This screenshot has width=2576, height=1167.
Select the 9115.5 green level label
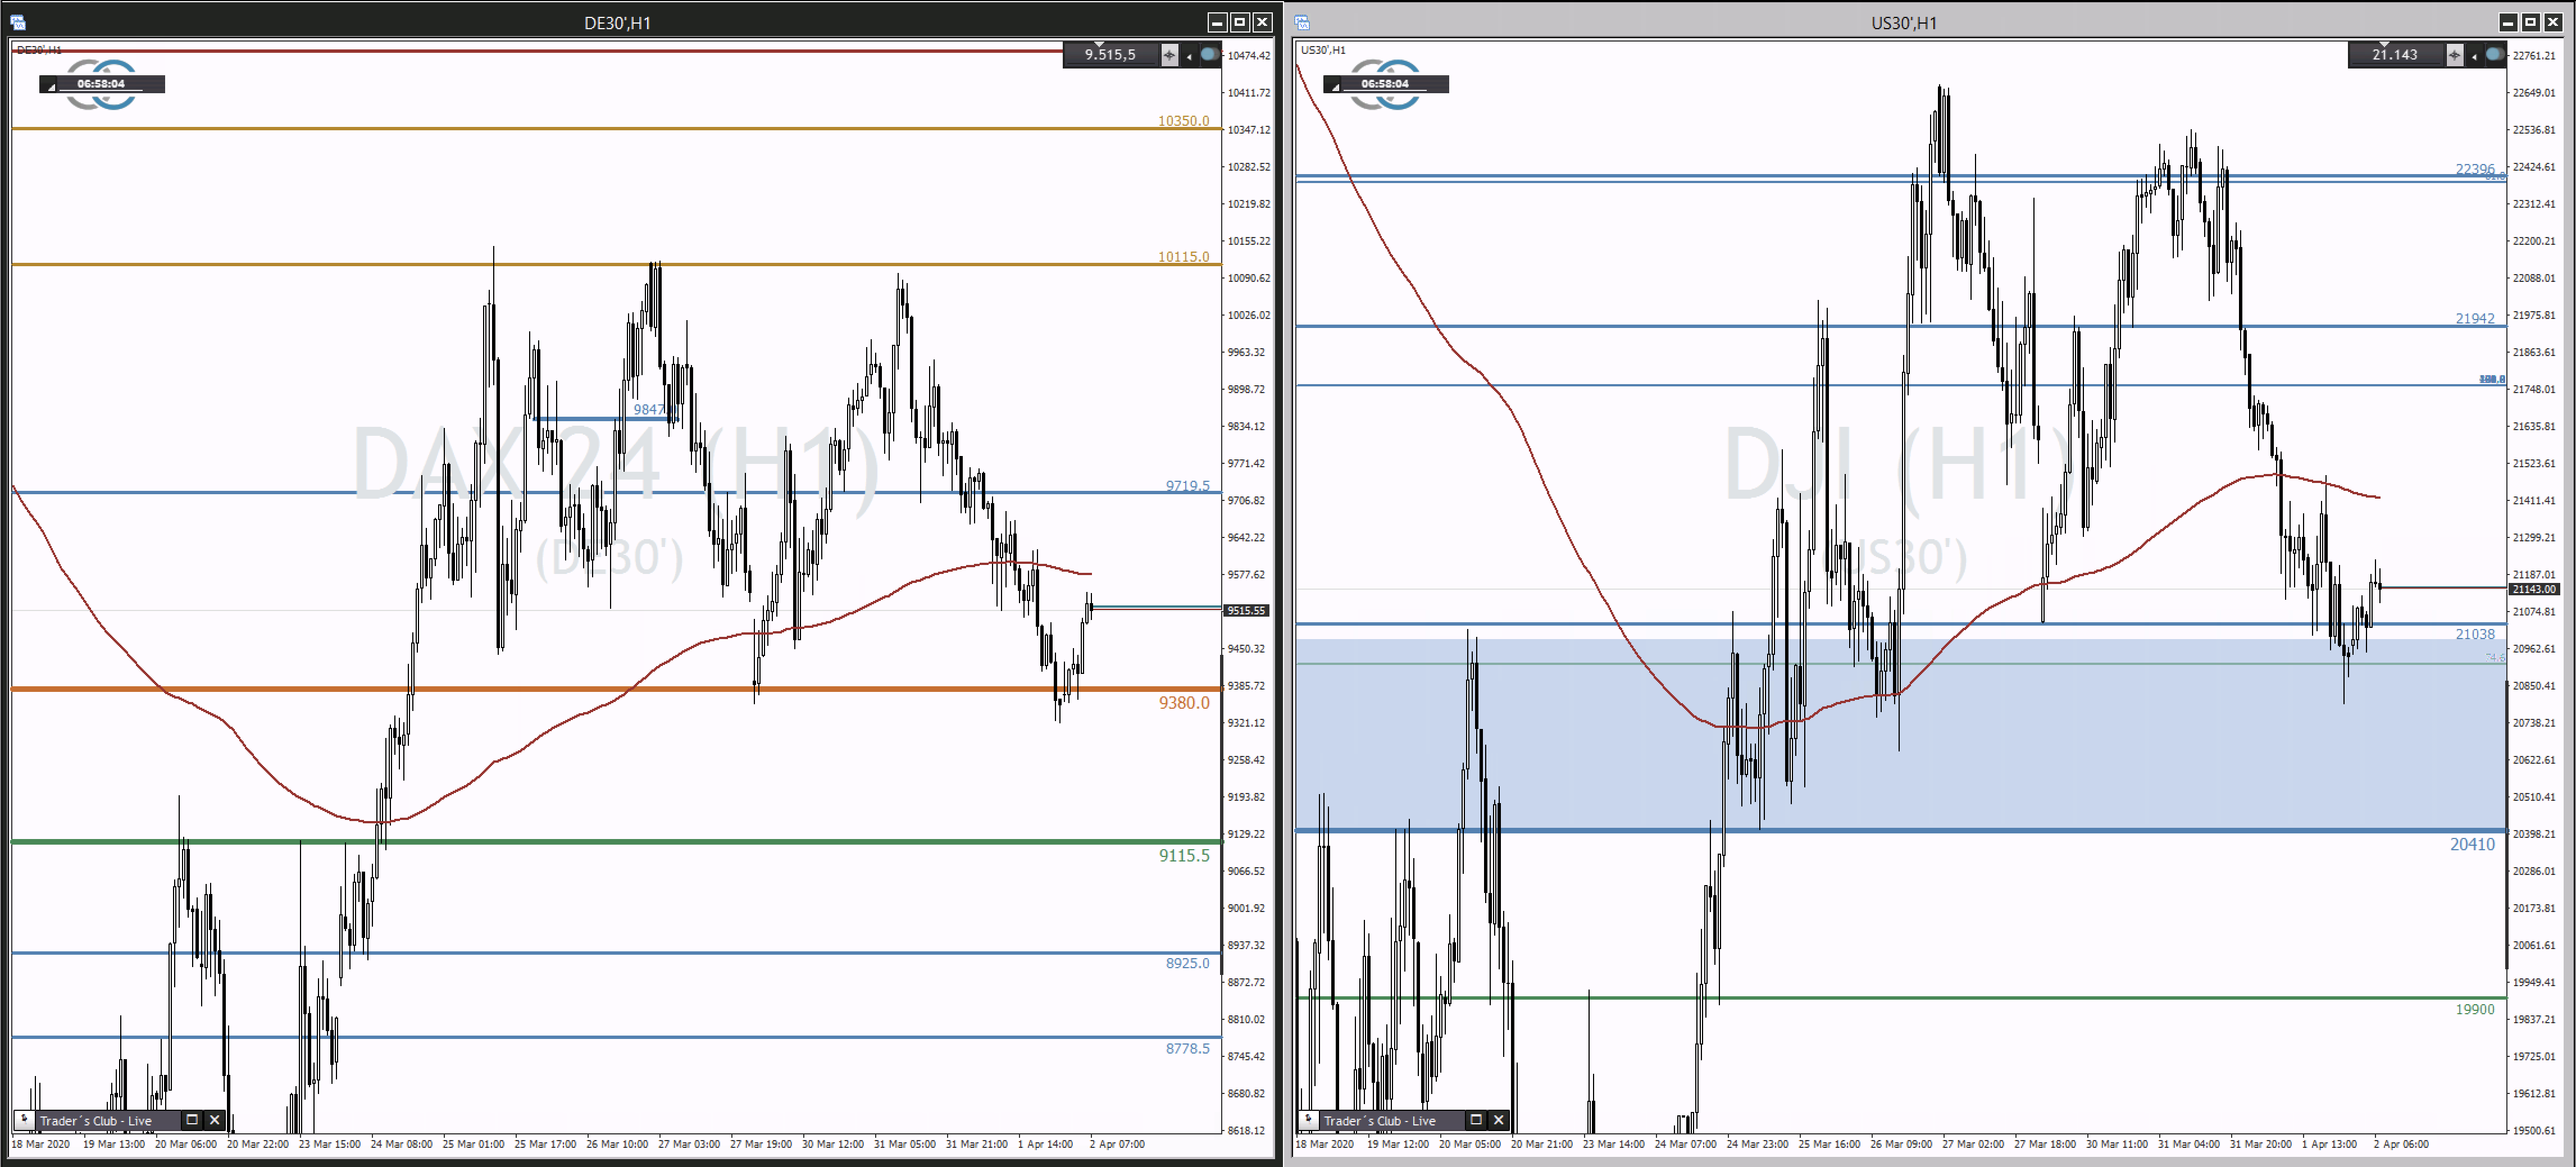tap(1184, 856)
